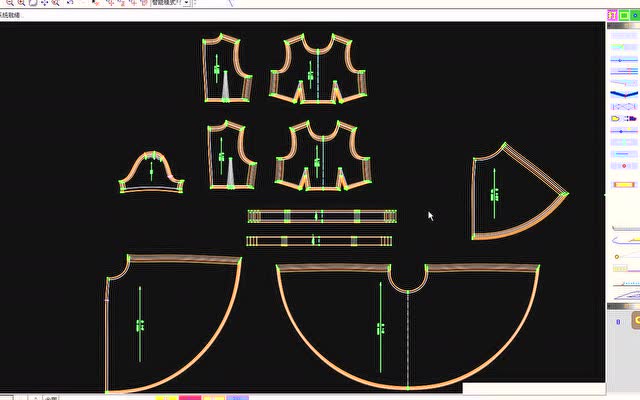
Task: Select the long waistband strip piece
Action: (322, 216)
